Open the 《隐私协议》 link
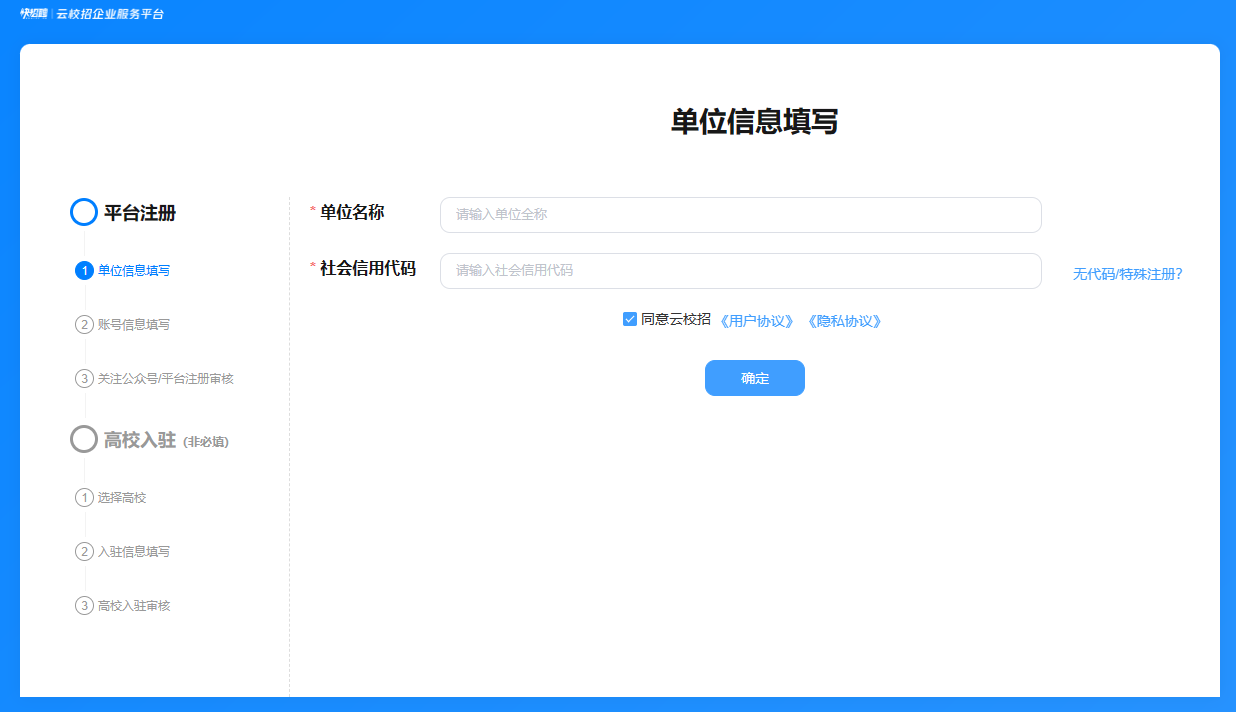 (x=844, y=321)
